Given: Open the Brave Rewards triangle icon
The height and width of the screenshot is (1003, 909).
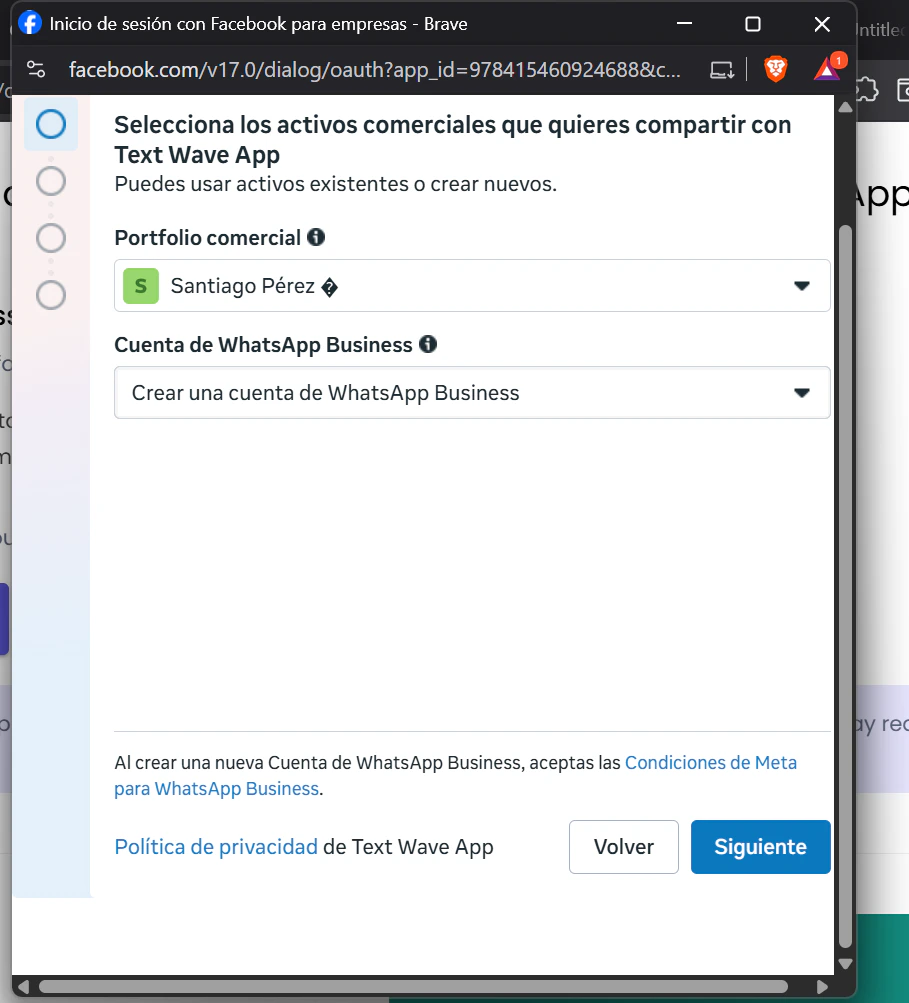Looking at the screenshot, I should point(828,68).
